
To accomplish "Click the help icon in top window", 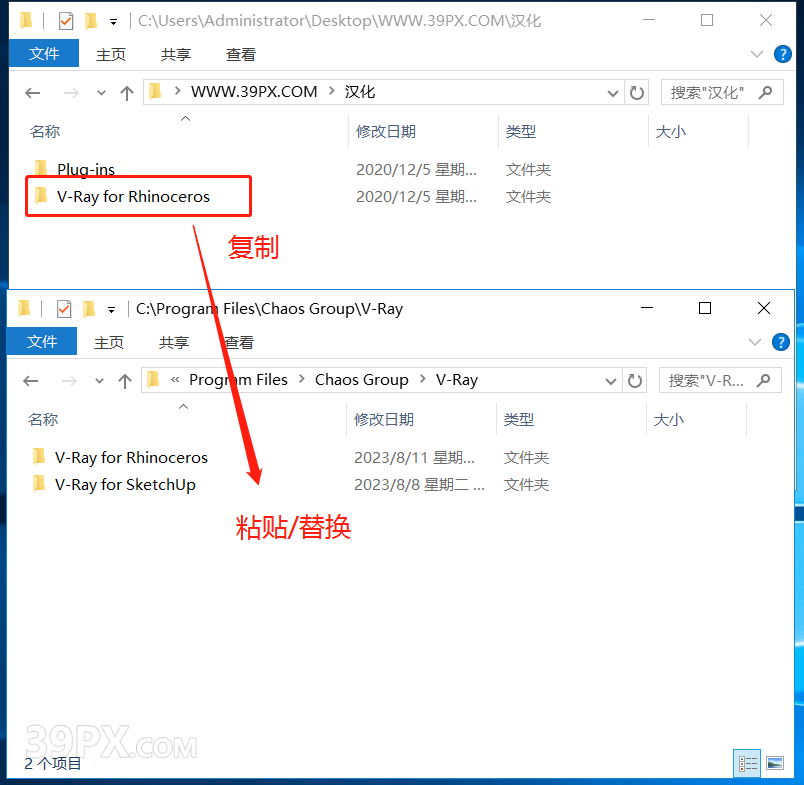I will 782,54.
